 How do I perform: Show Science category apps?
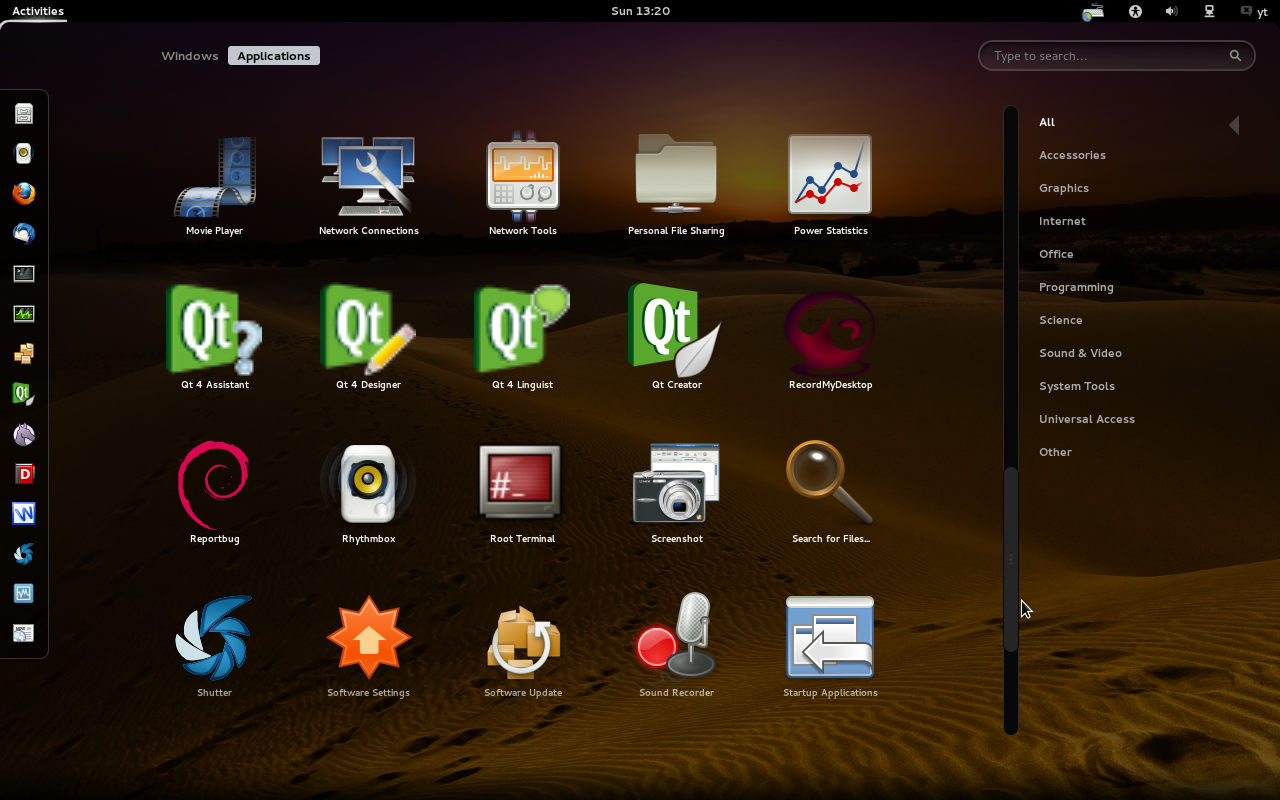coord(1060,320)
